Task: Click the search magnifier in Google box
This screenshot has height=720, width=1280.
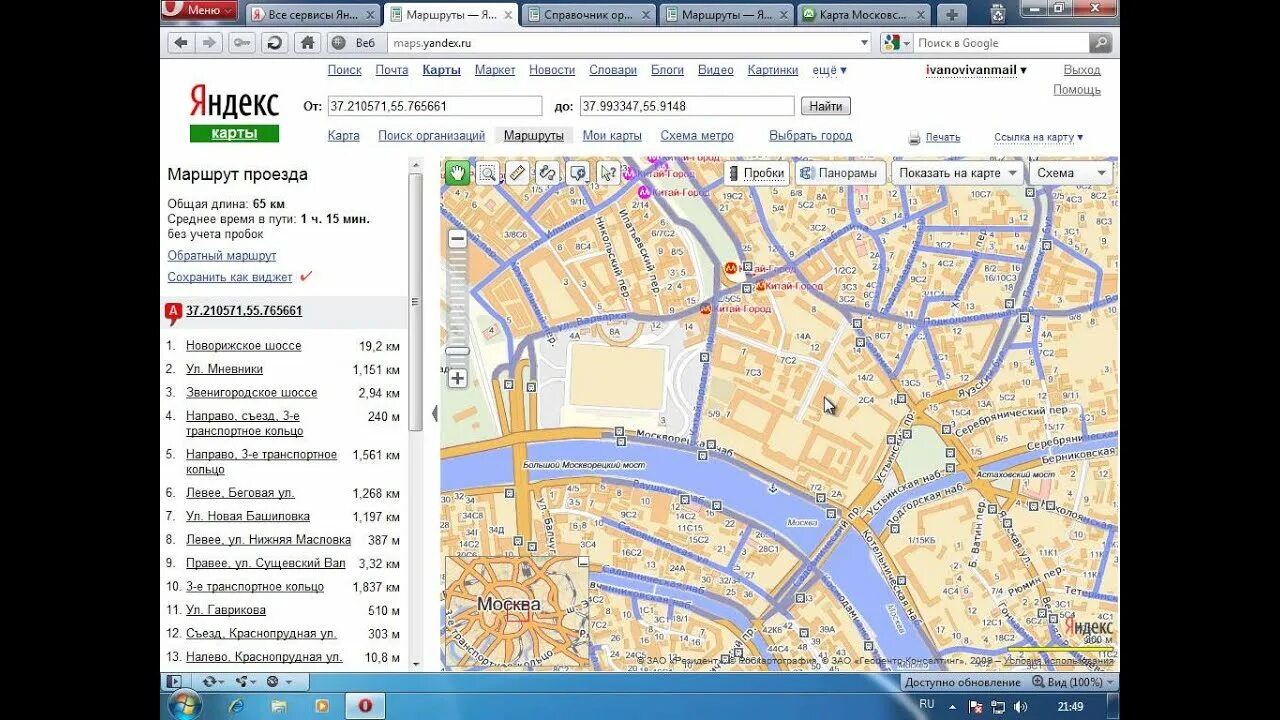Action: click(x=1101, y=43)
